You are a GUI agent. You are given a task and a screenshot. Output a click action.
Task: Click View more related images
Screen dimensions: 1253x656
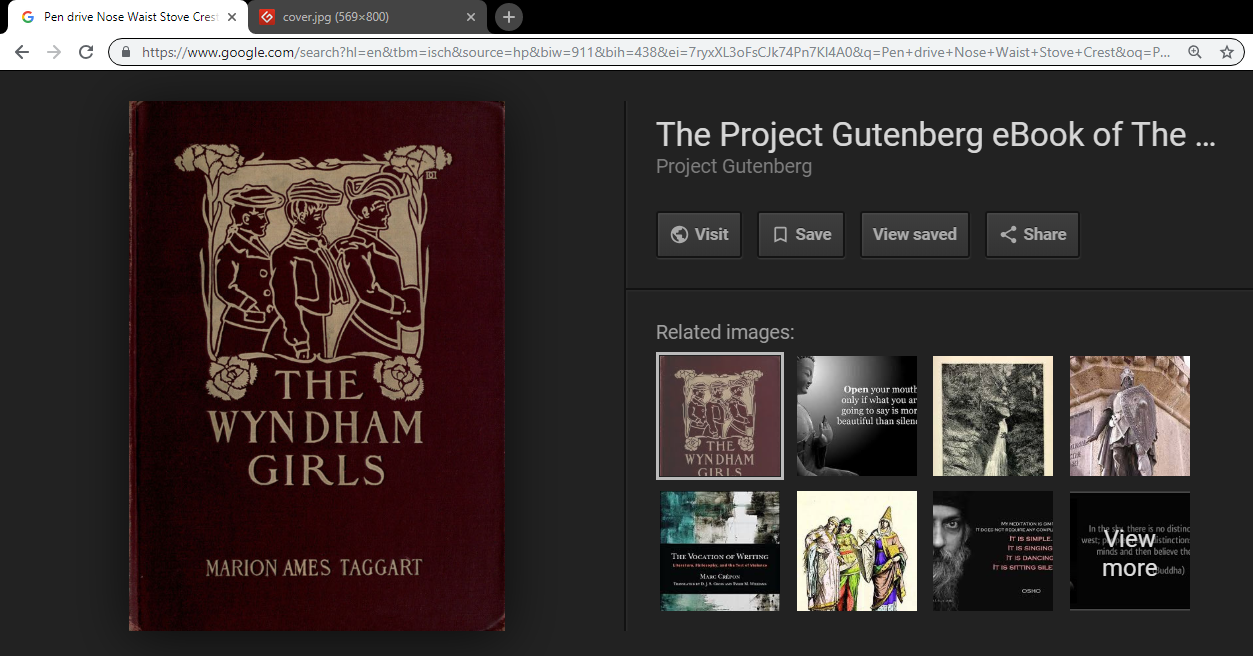(1130, 551)
